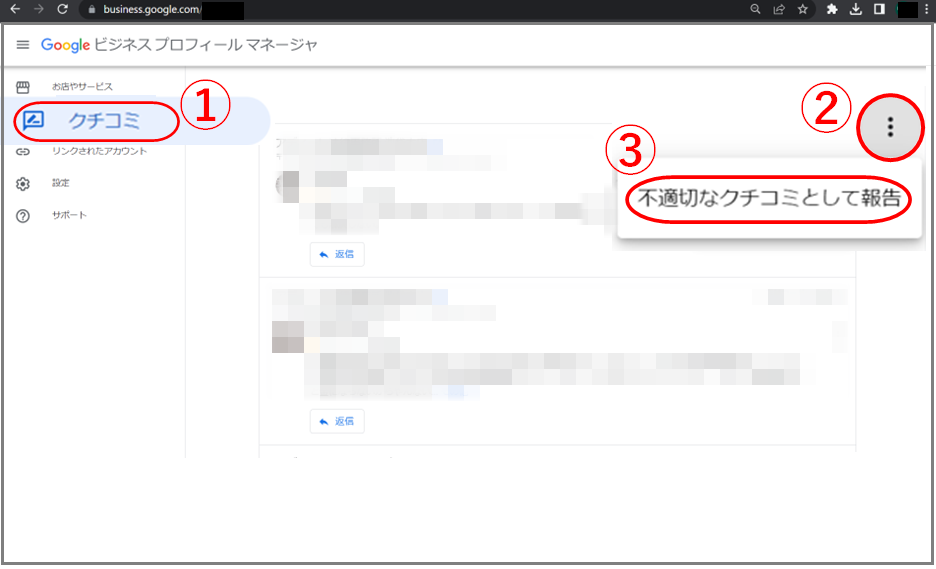Click ビジネス プロフィール マネージャ title
Viewport: 936px width, 569px height.
click(x=205, y=45)
